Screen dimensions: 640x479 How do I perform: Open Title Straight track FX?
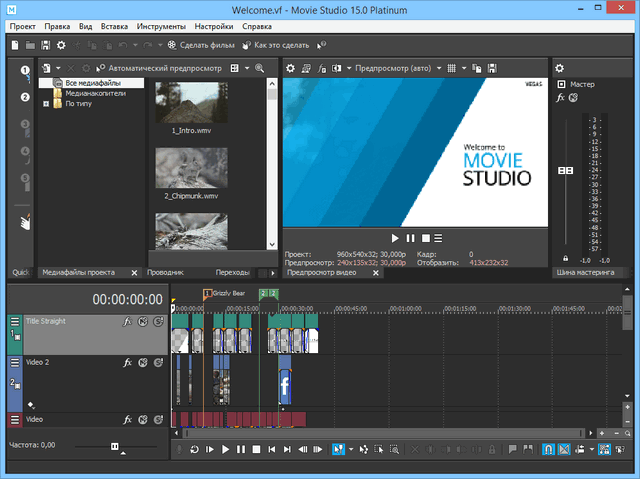pyautogui.click(x=127, y=322)
